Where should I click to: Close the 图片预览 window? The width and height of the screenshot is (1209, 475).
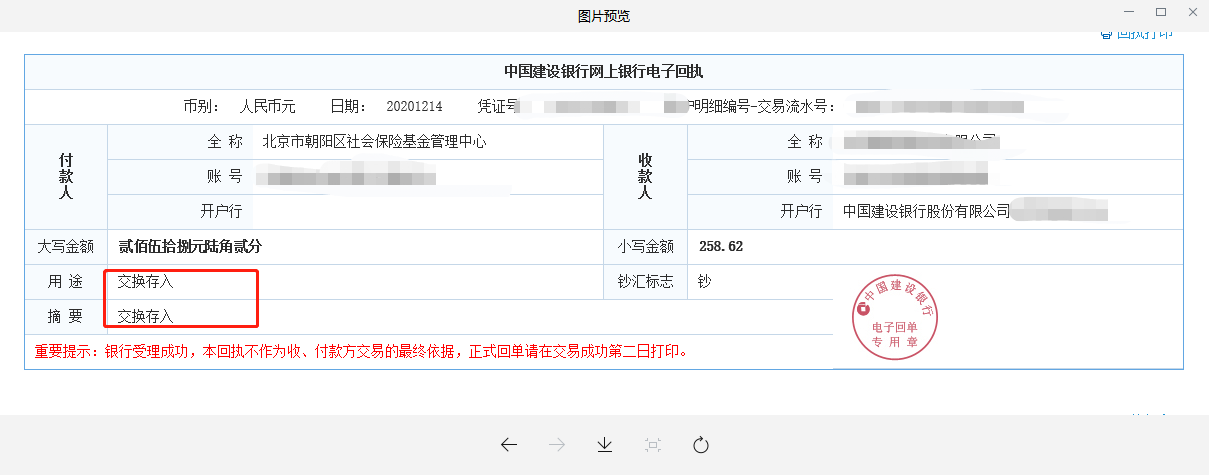coord(1192,12)
